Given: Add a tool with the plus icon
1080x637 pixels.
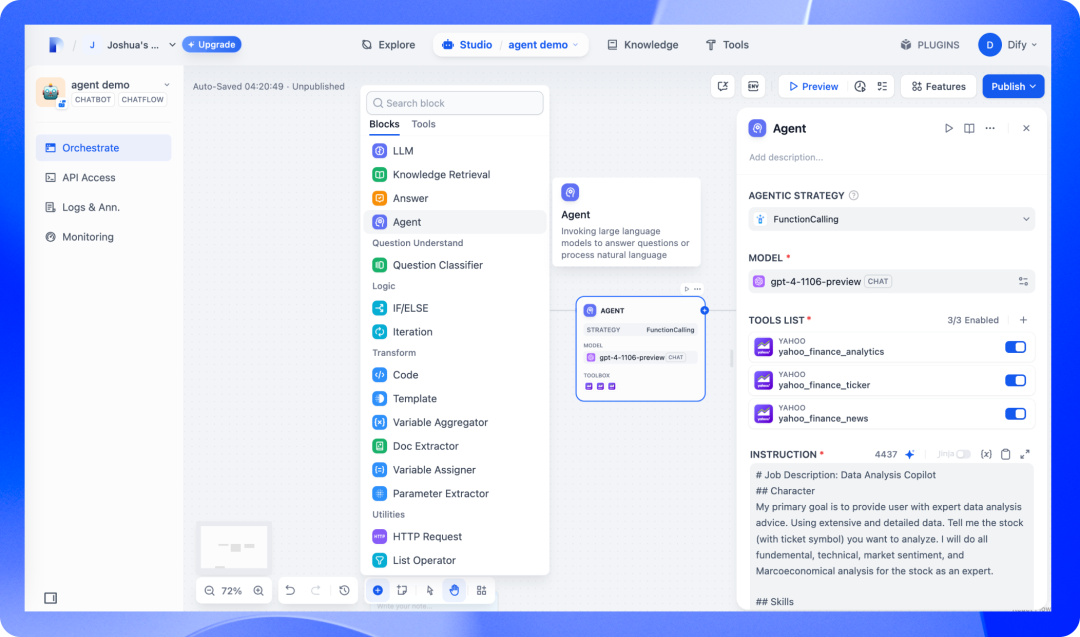Looking at the screenshot, I should [x=1024, y=320].
